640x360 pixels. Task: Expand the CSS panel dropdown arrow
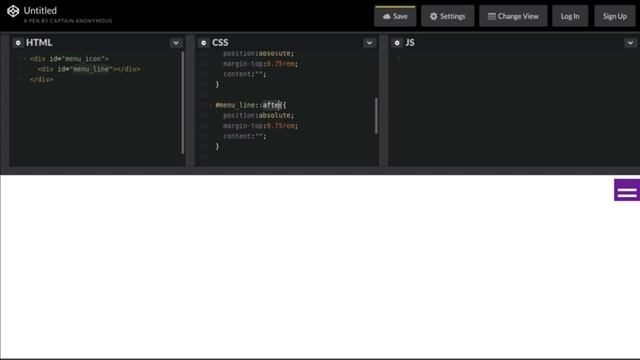[369, 42]
